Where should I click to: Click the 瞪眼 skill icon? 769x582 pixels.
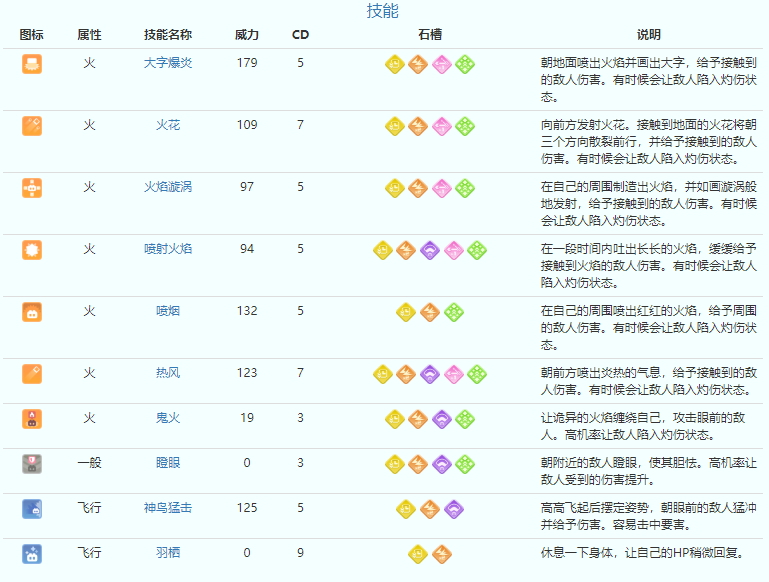(x=32, y=464)
